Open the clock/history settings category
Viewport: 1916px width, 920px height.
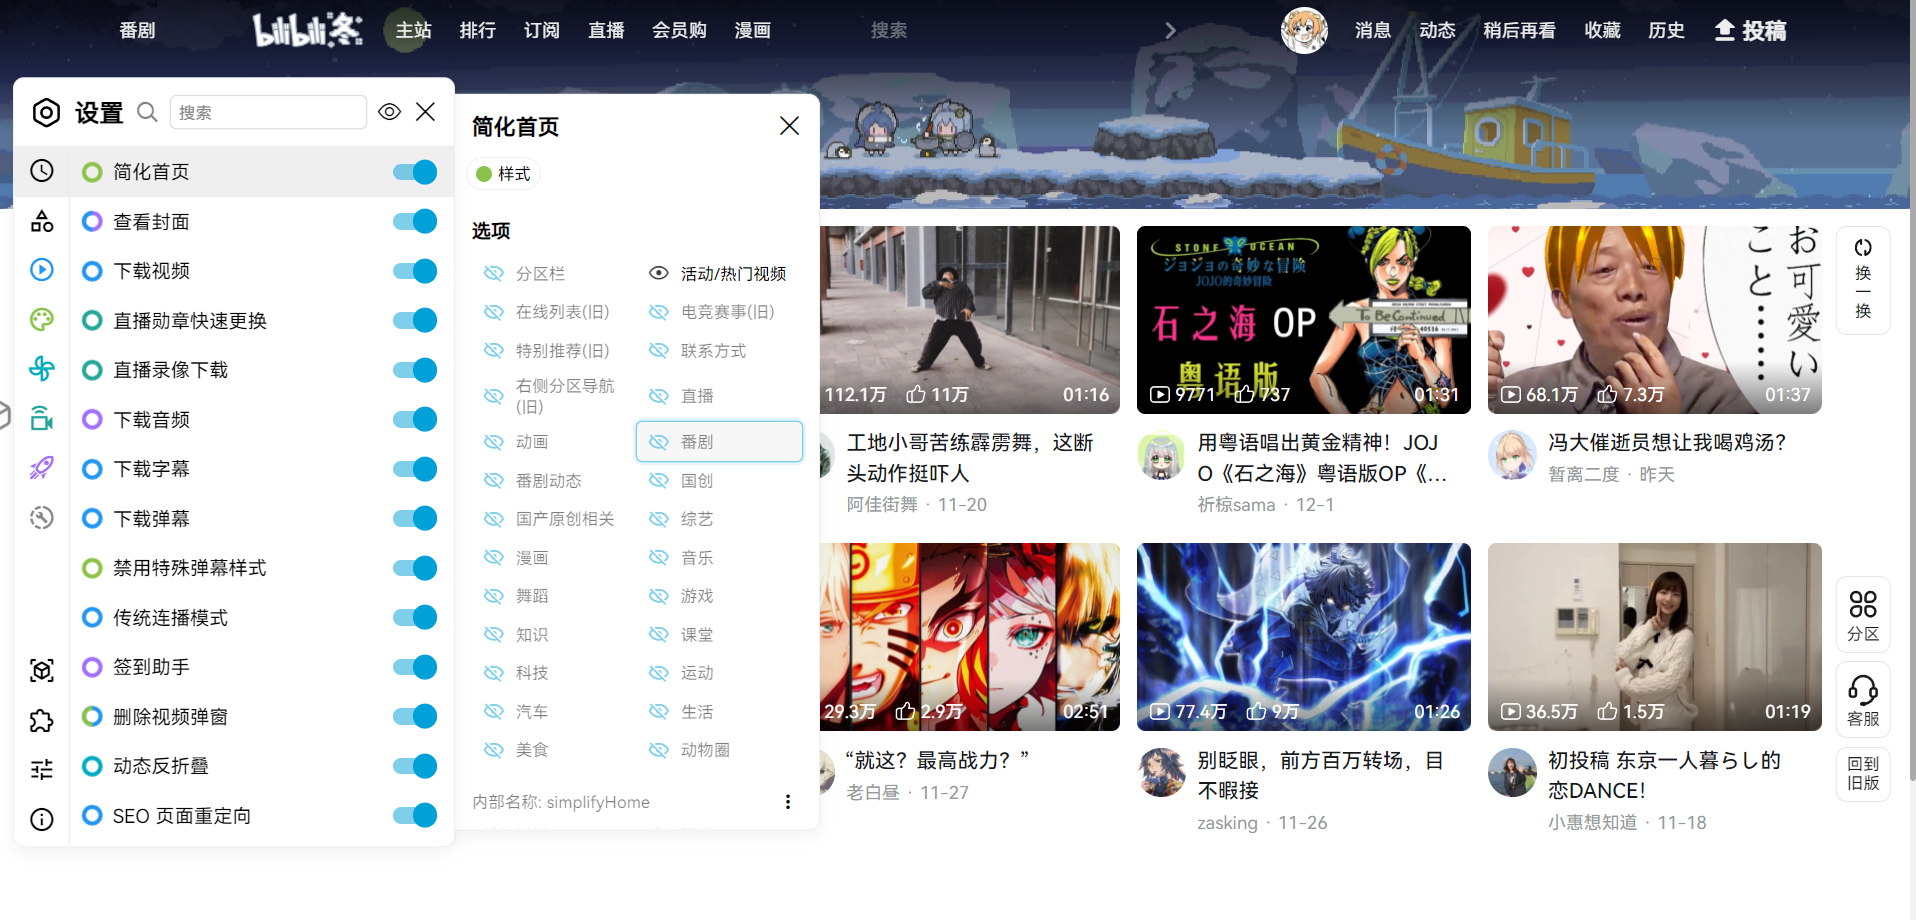[41, 170]
